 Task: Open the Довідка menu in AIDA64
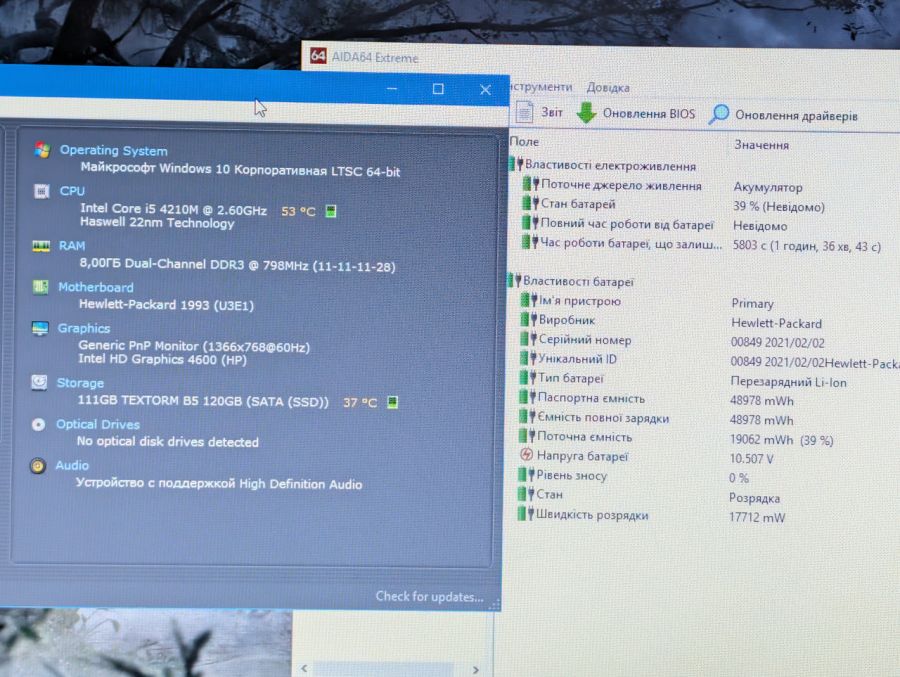click(x=608, y=88)
